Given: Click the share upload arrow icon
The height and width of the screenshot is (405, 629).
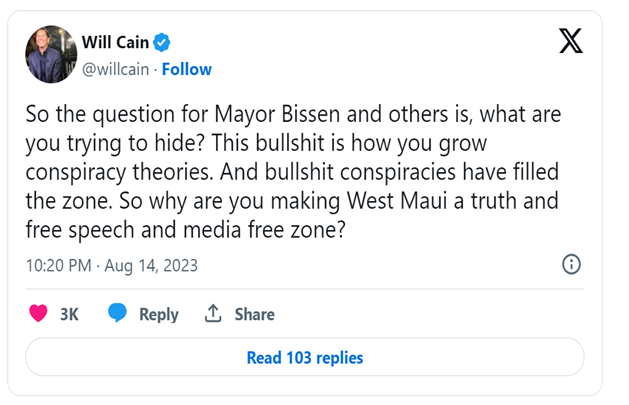Looking at the screenshot, I should pyautogui.click(x=213, y=314).
